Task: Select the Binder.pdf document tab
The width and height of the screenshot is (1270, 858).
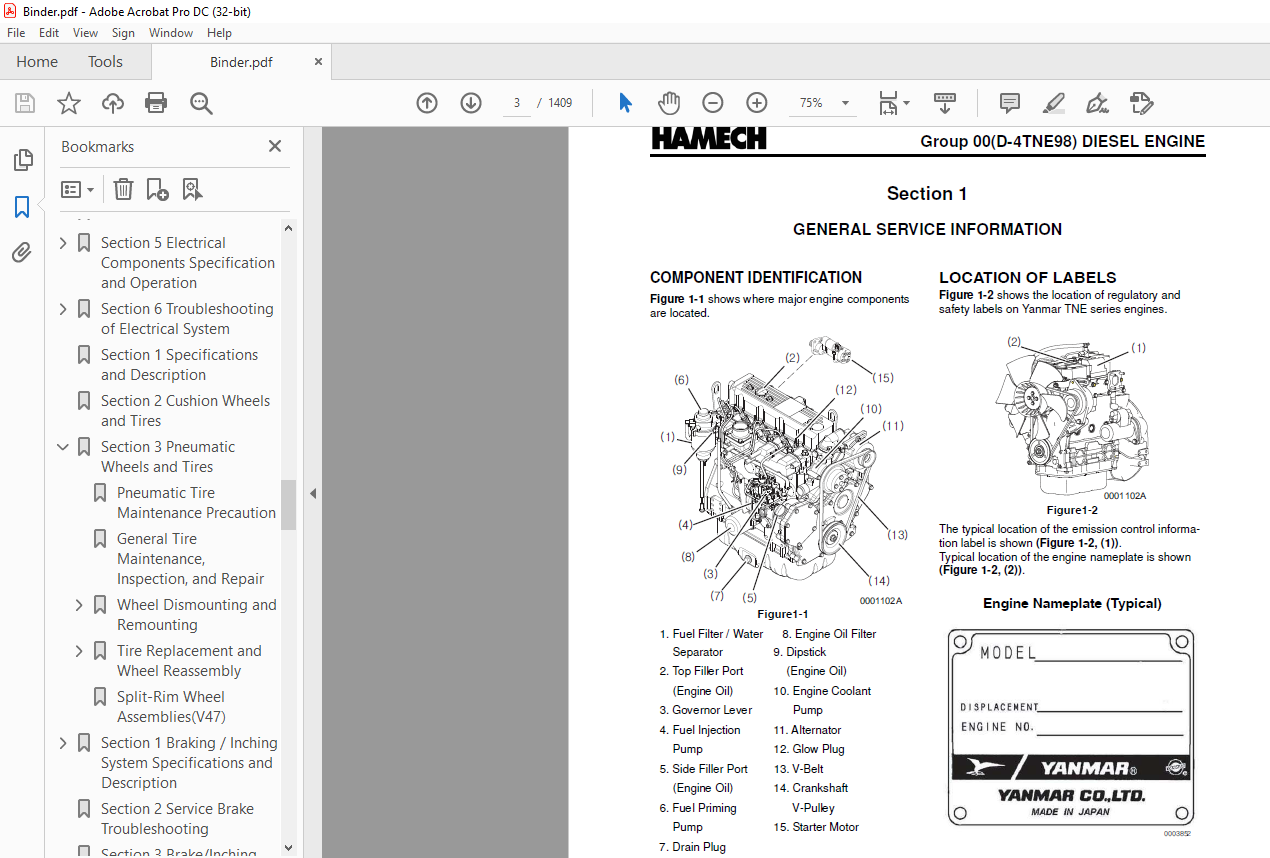Action: point(241,62)
